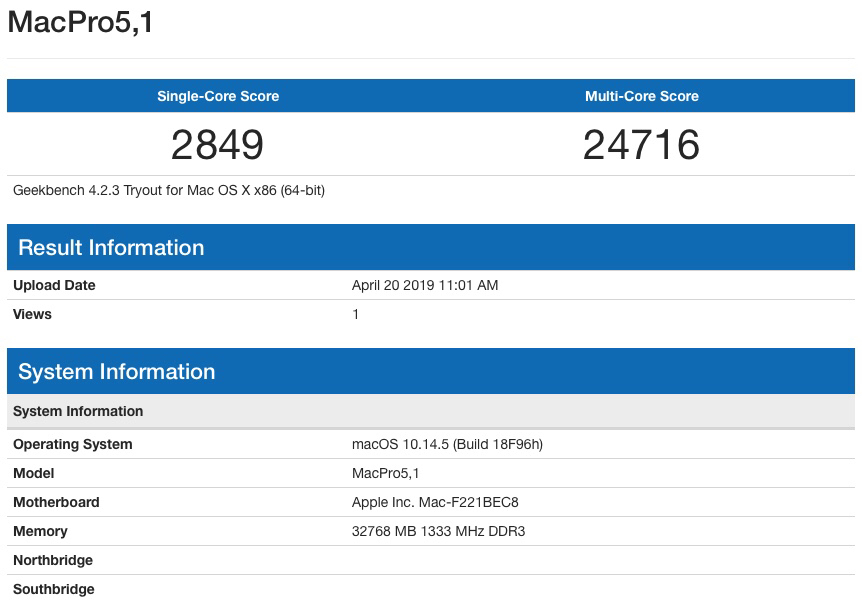
Task: Click the Northbridge row label
Action: pos(53,560)
